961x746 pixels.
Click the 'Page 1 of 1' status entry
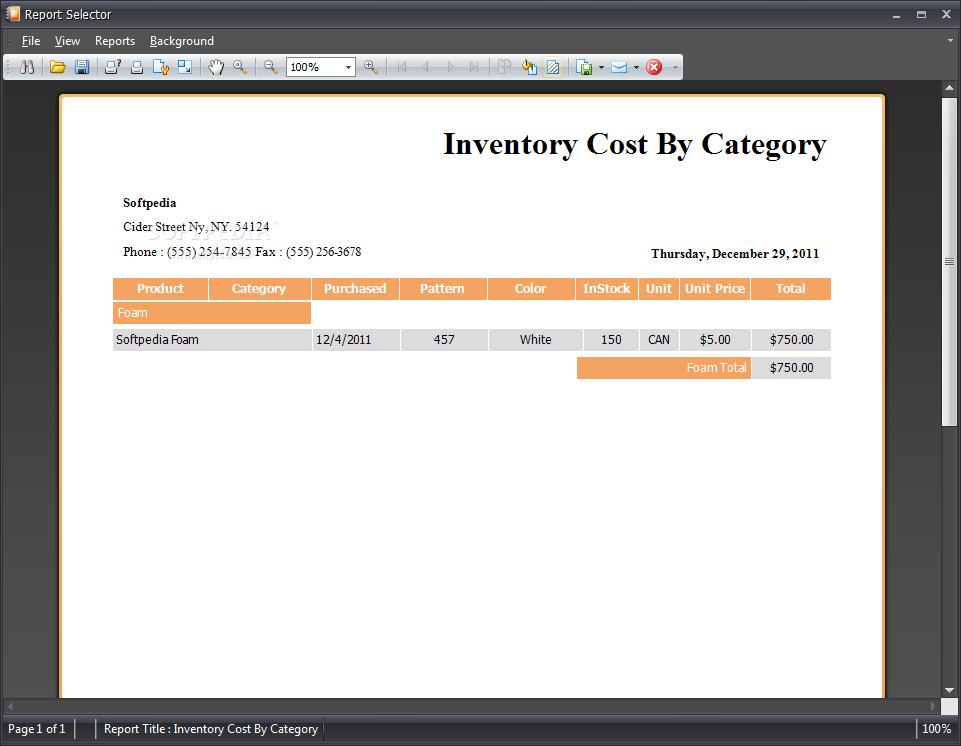coord(37,729)
